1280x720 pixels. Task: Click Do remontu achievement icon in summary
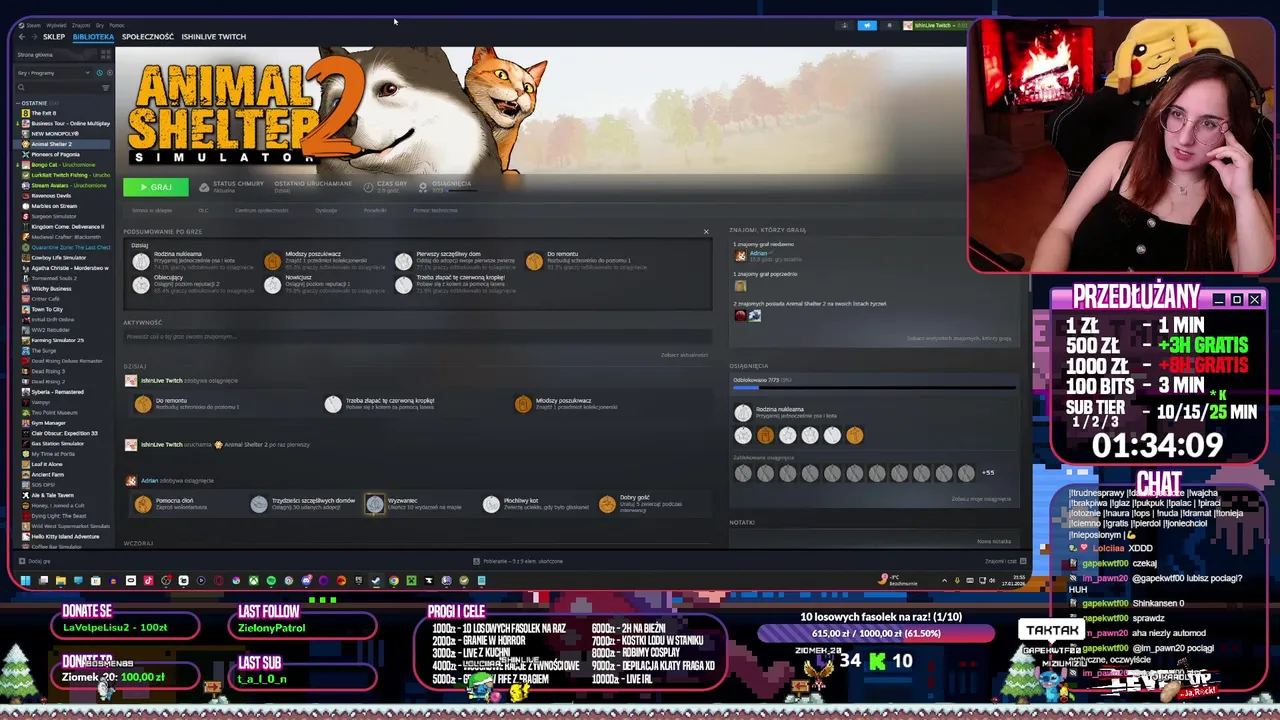coord(534,262)
